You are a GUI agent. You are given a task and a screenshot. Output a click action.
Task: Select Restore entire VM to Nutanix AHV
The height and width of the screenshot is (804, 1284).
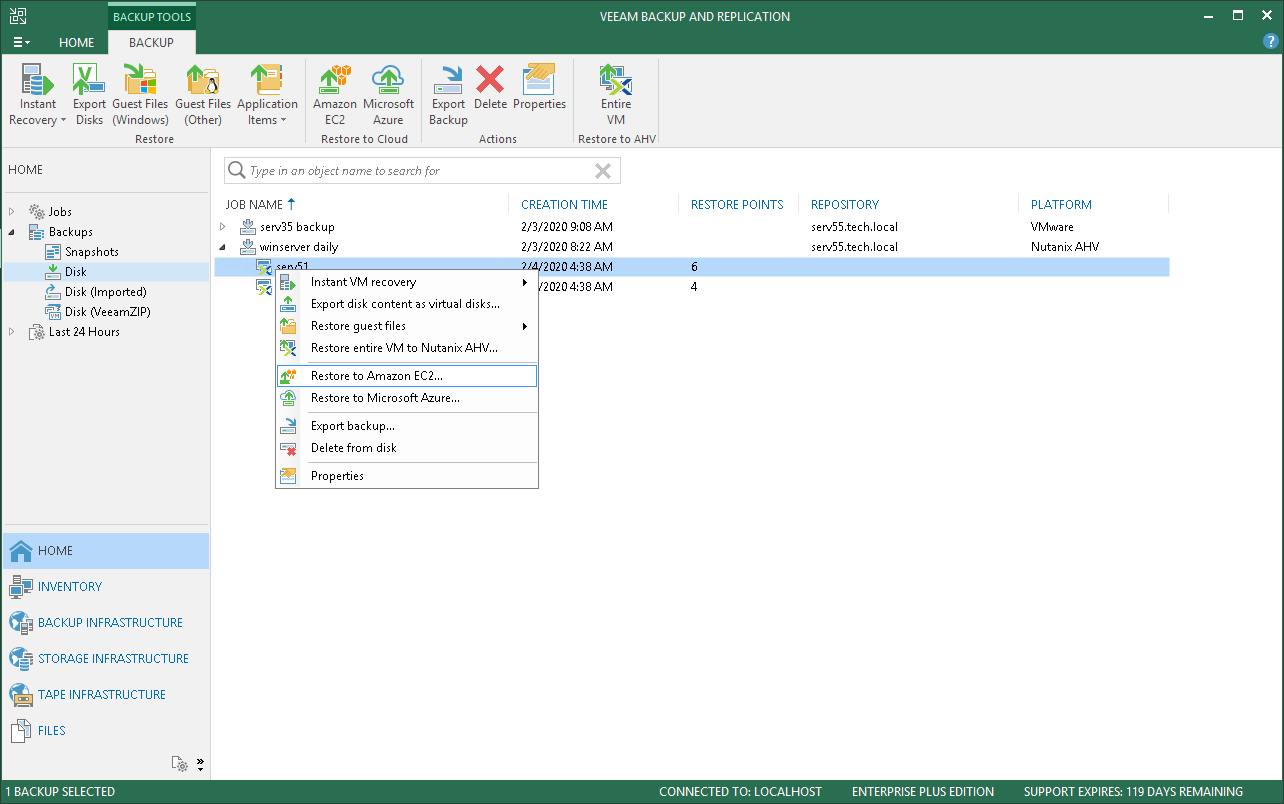407,348
